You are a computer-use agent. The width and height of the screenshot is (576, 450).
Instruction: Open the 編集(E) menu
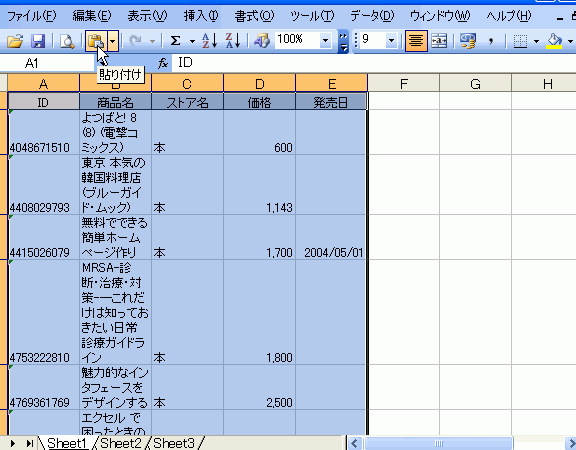[92, 16]
